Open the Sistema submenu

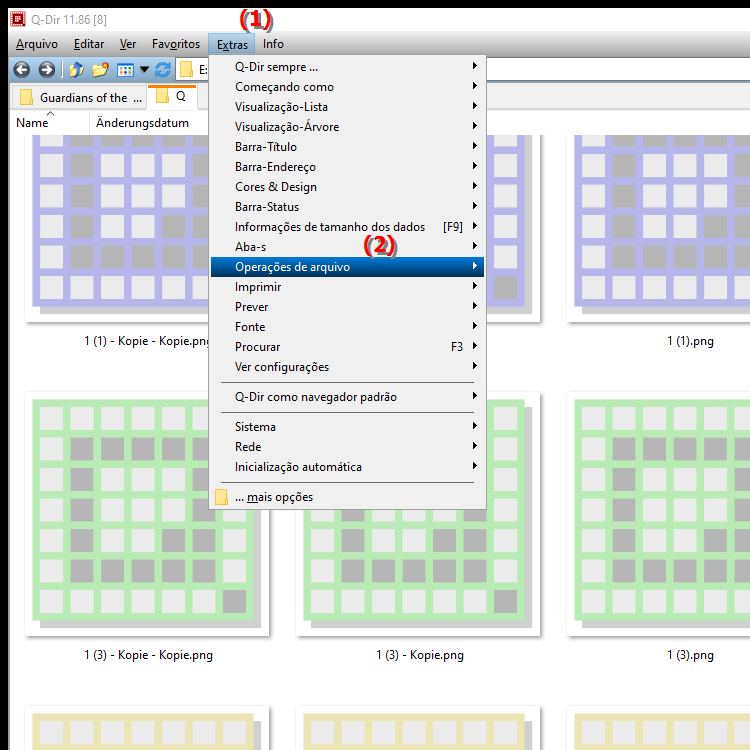[347, 427]
